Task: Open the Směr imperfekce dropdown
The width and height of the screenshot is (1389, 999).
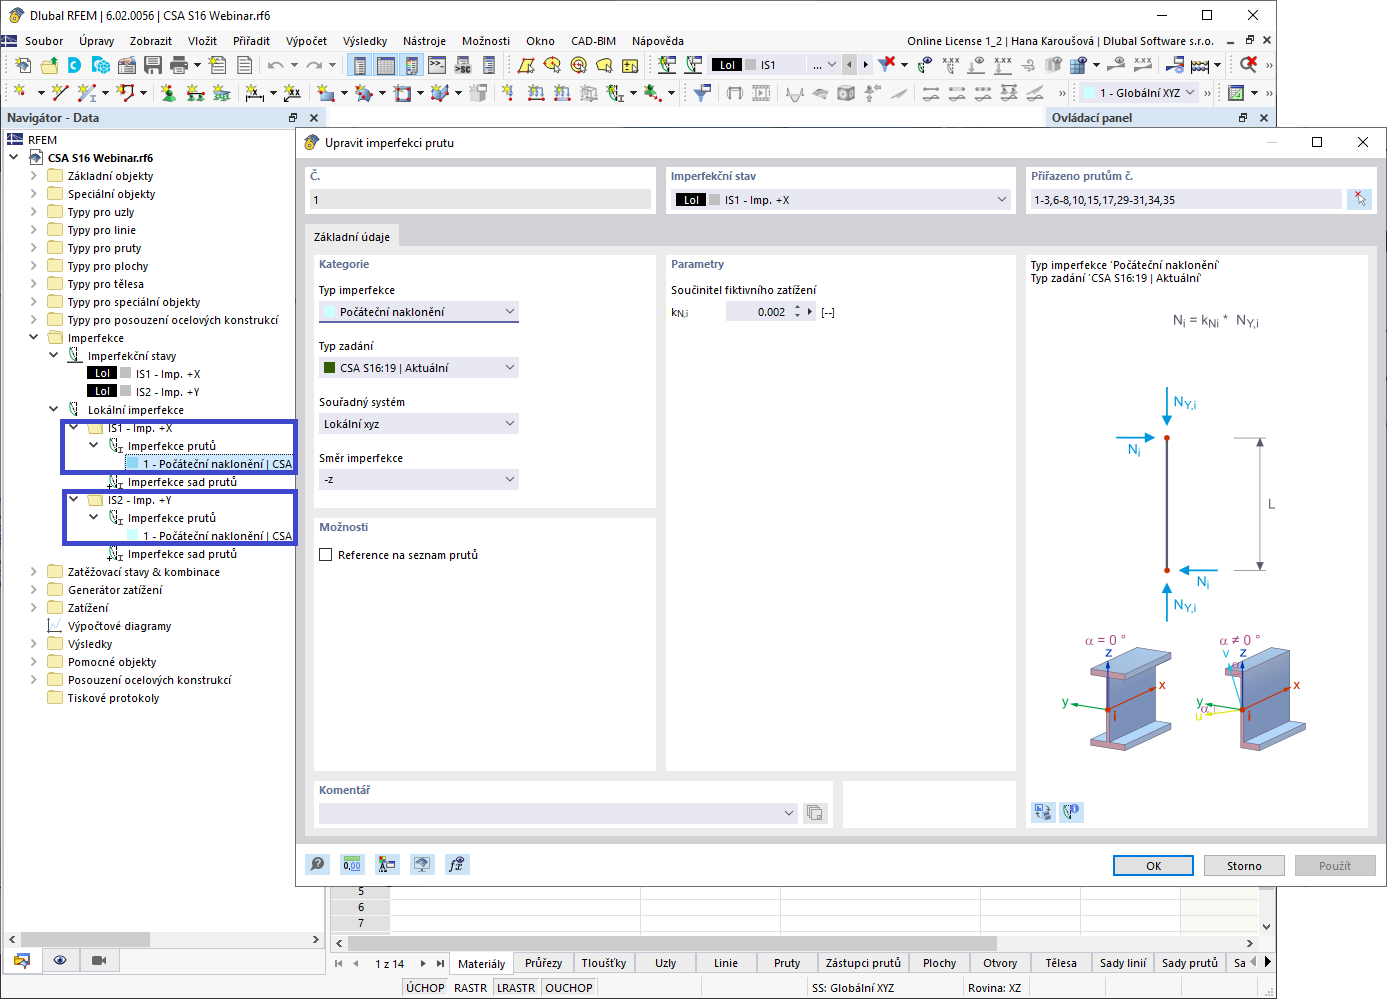Action: click(x=419, y=480)
